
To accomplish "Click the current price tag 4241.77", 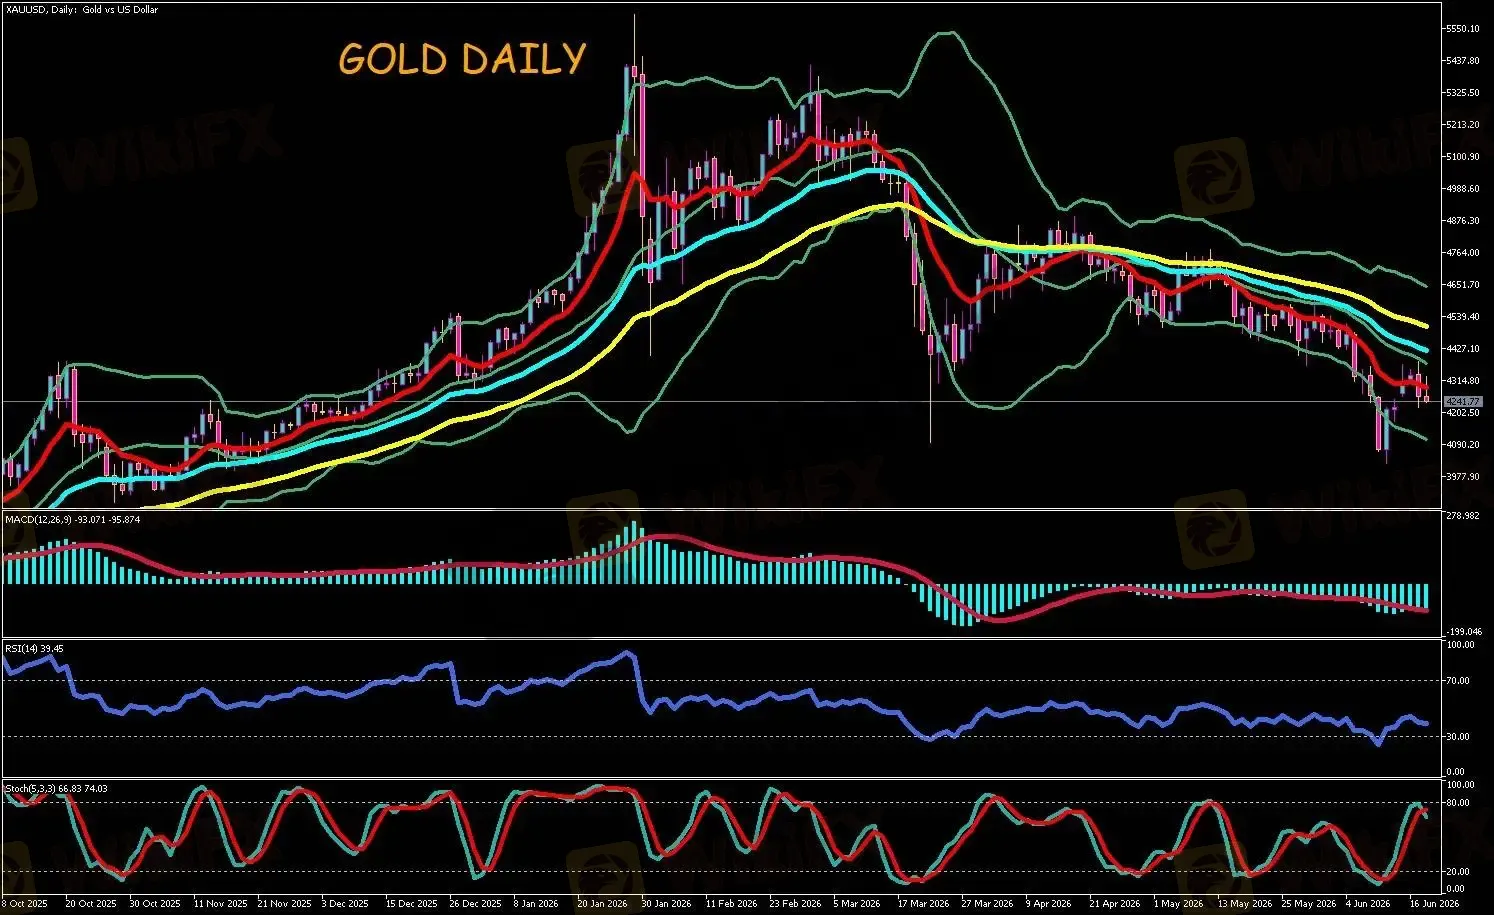I will click(x=1462, y=401).
